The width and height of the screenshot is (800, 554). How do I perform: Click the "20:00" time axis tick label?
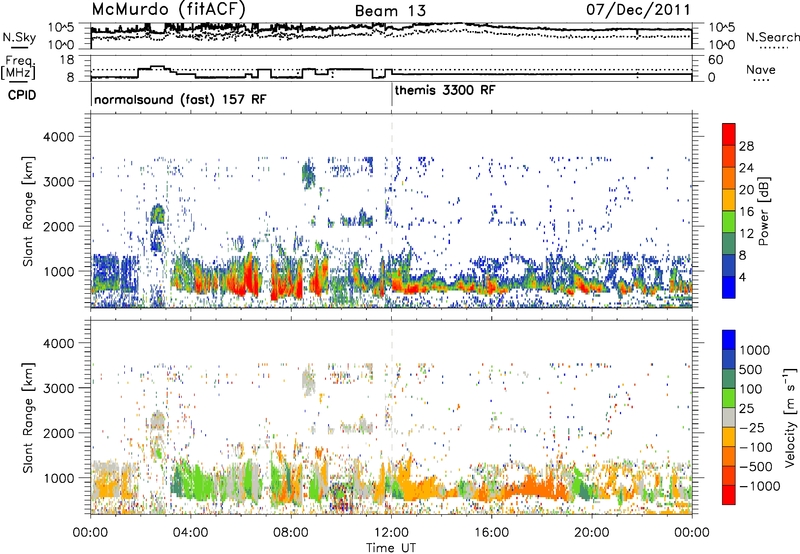(x=591, y=533)
